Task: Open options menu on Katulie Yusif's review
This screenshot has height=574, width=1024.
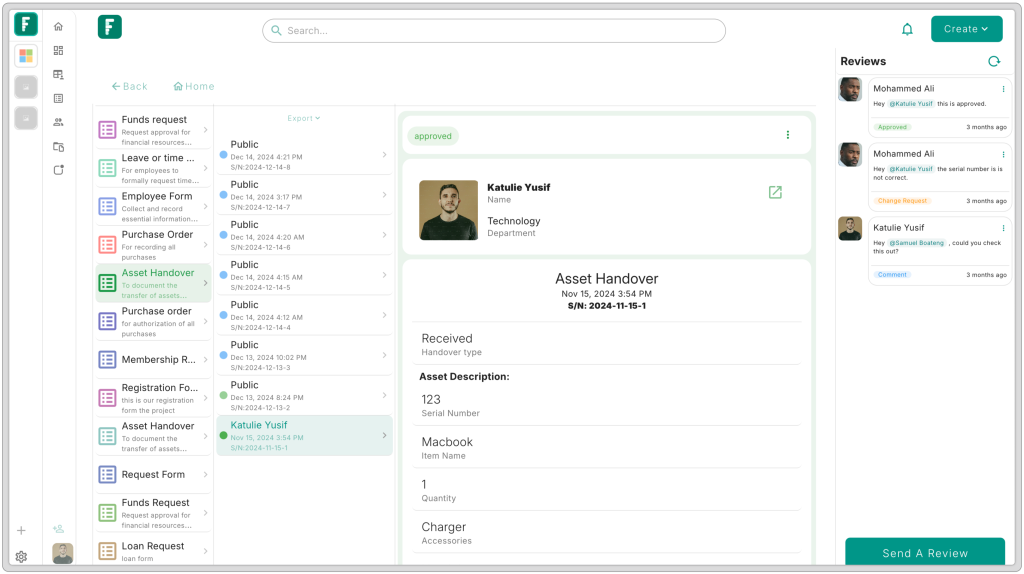Action: coord(1003,228)
